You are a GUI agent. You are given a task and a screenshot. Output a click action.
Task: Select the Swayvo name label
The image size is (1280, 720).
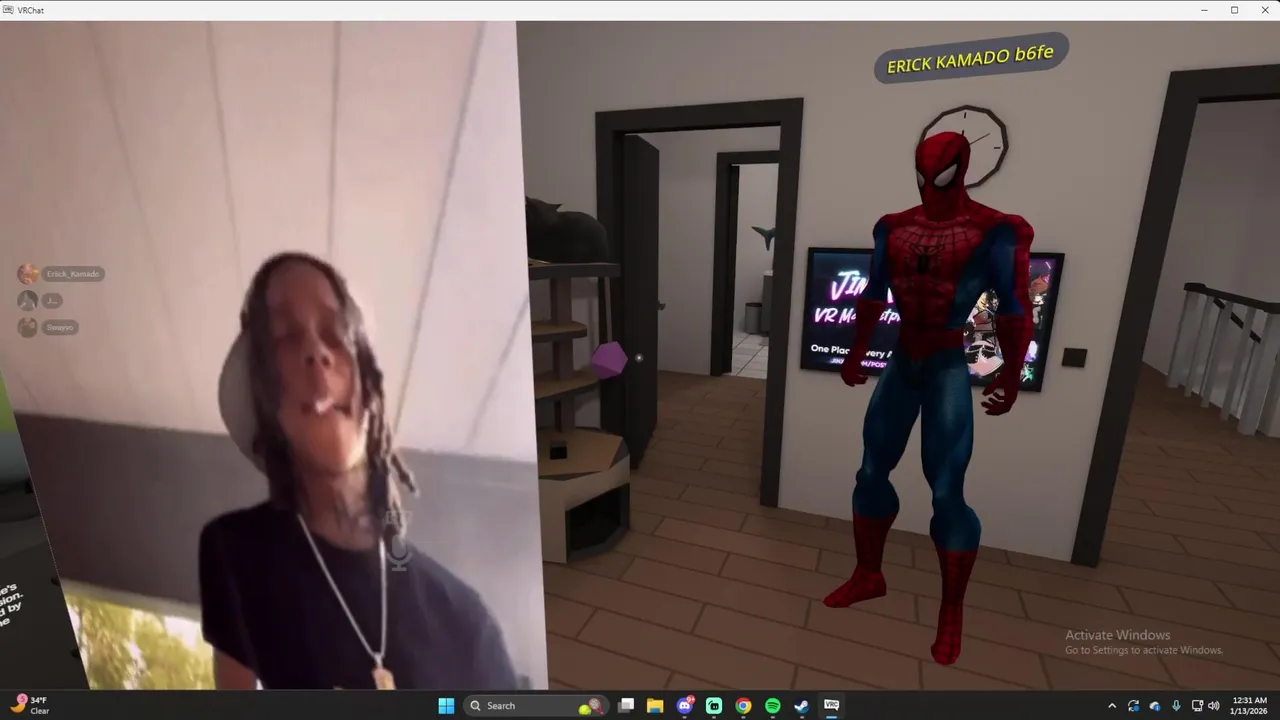coord(59,327)
